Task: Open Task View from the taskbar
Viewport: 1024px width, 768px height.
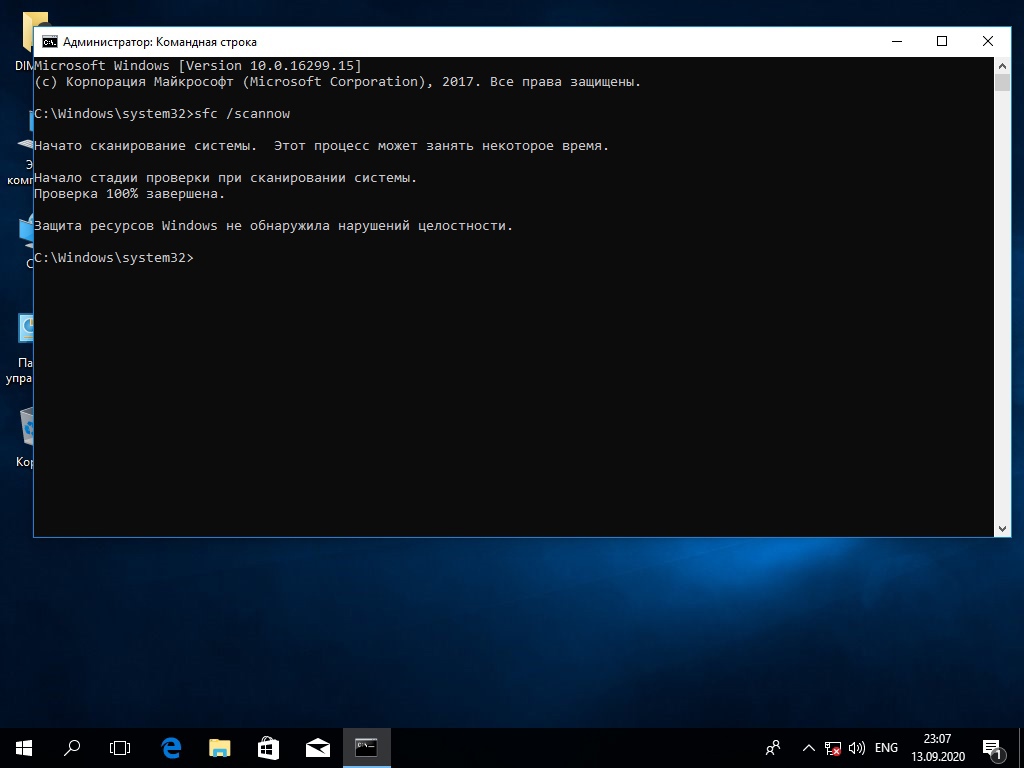Action: point(120,747)
